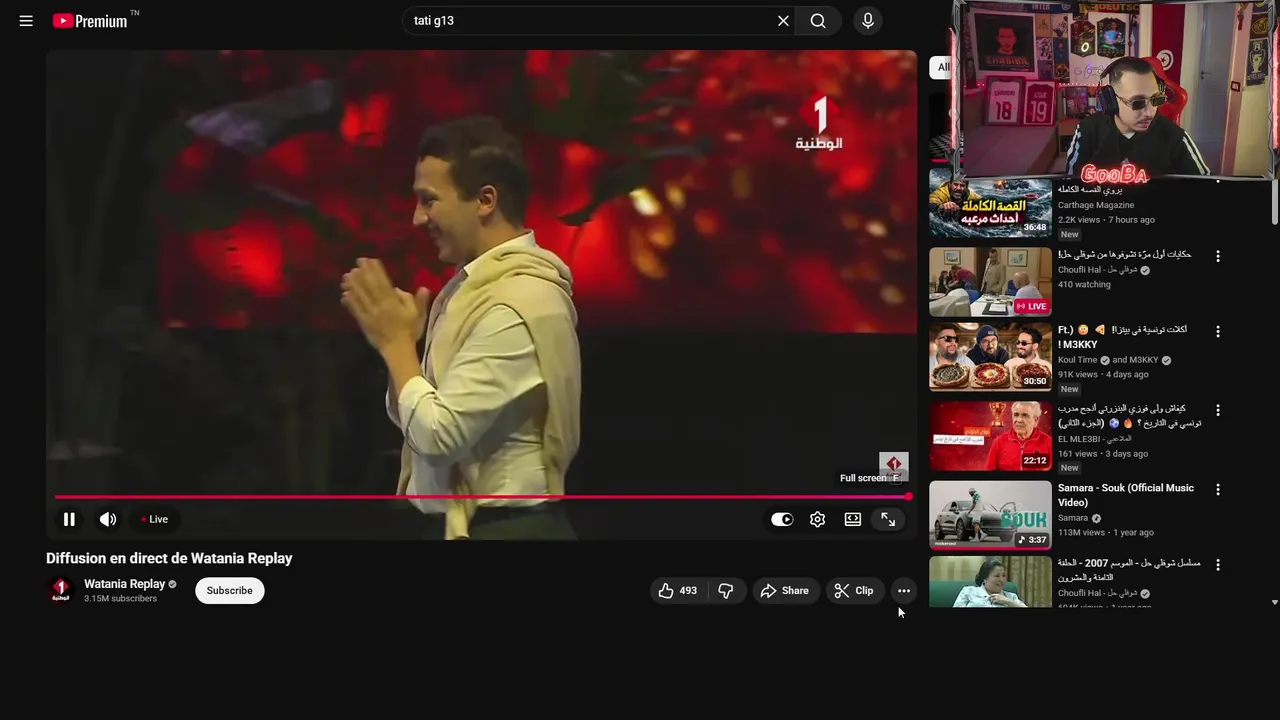
Task: Open options for Choufli Hal live video
Action: 1218,256
